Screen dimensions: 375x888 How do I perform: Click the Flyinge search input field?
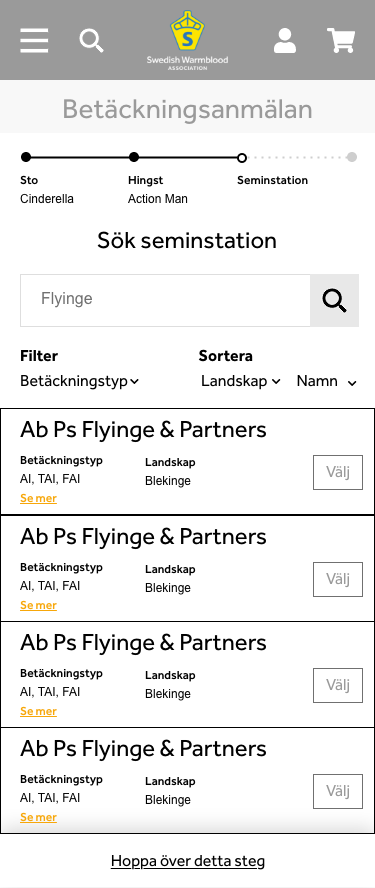165,301
